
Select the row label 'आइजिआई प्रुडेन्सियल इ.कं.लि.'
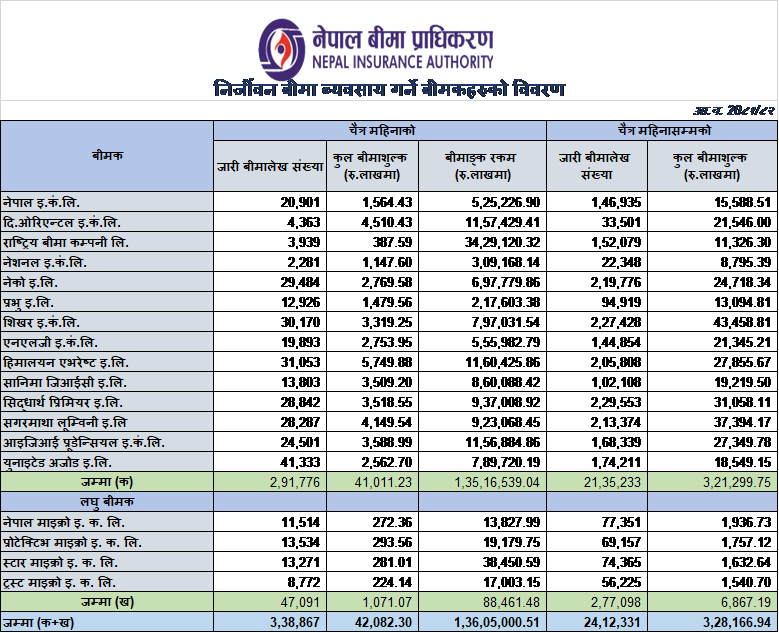(x=83, y=442)
